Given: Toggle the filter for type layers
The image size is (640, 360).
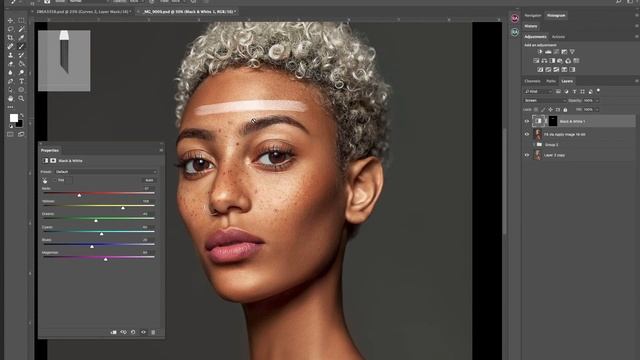Looking at the screenshot, I should click(574, 91).
